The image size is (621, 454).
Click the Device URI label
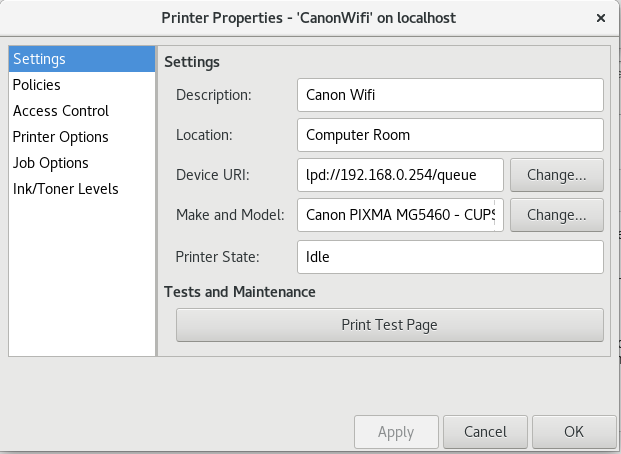pyautogui.click(x=213, y=175)
